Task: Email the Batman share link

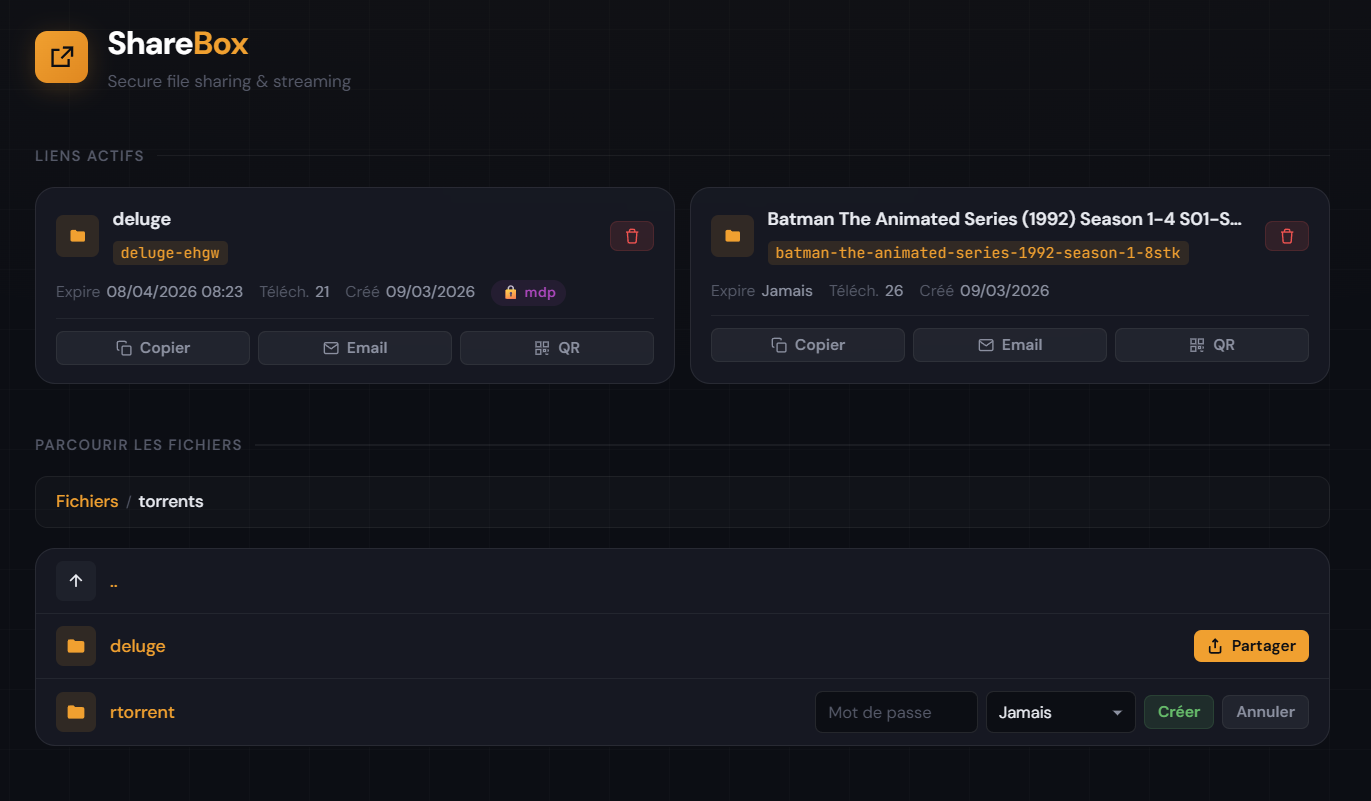Action: (x=1010, y=345)
